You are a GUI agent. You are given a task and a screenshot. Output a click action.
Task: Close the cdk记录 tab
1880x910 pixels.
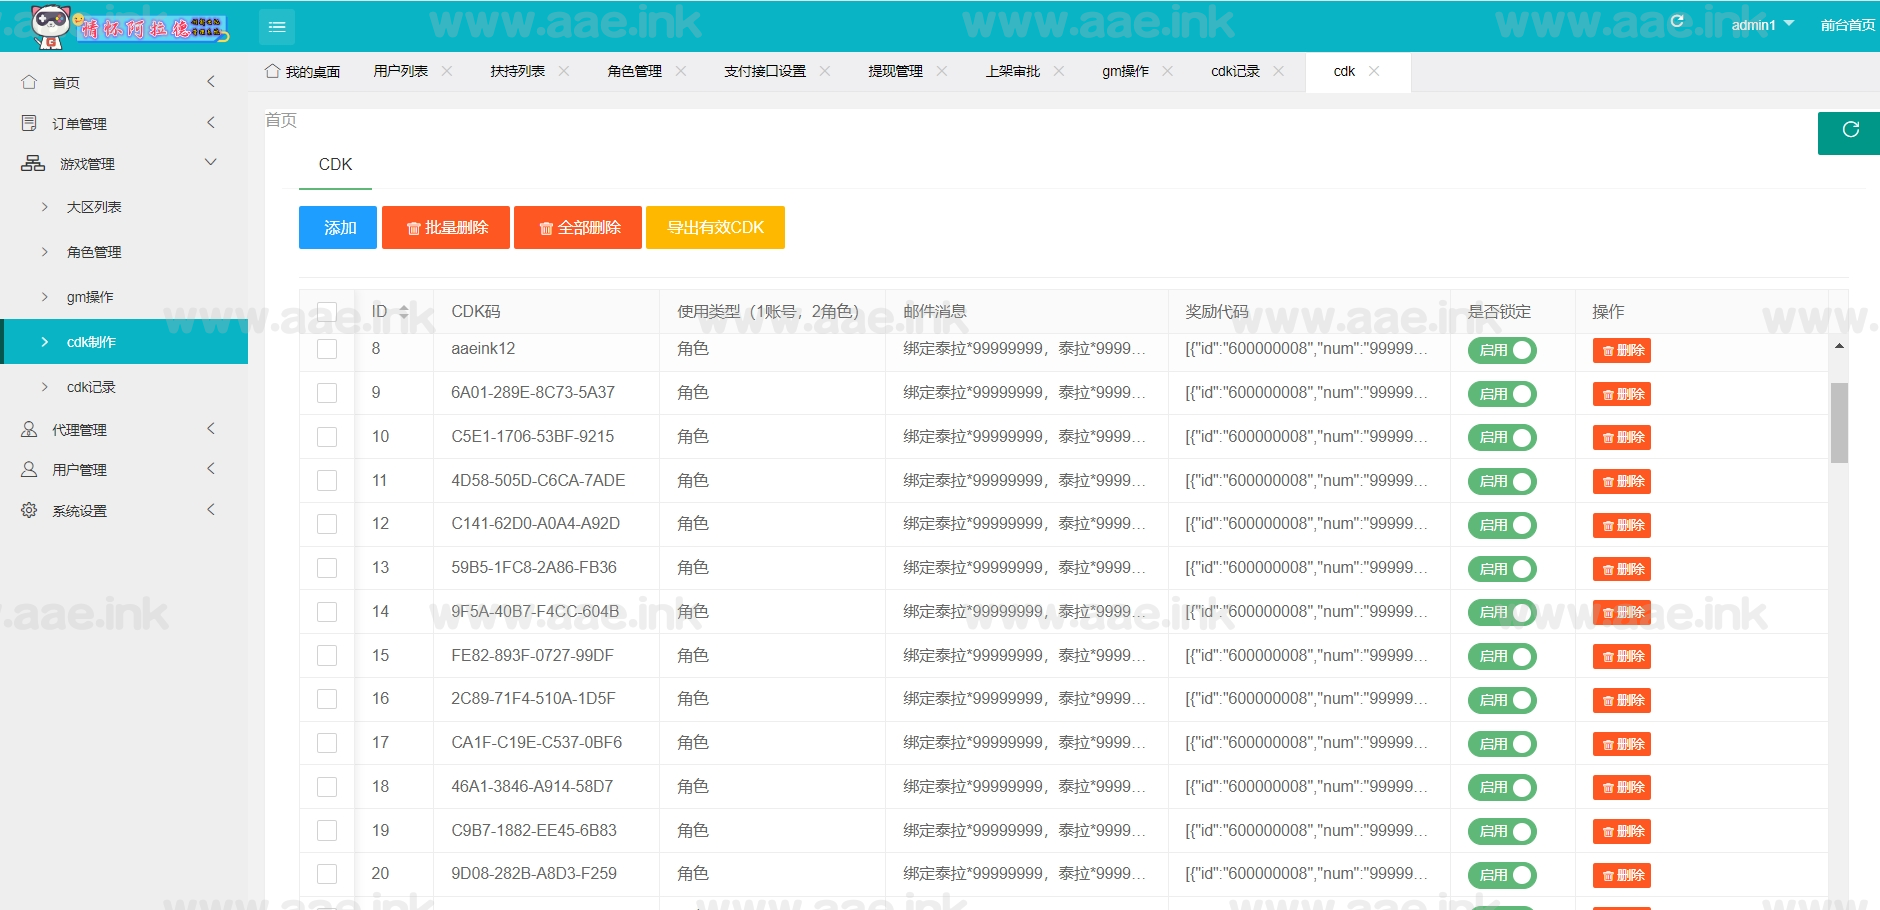pyautogui.click(x=1279, y=71)
